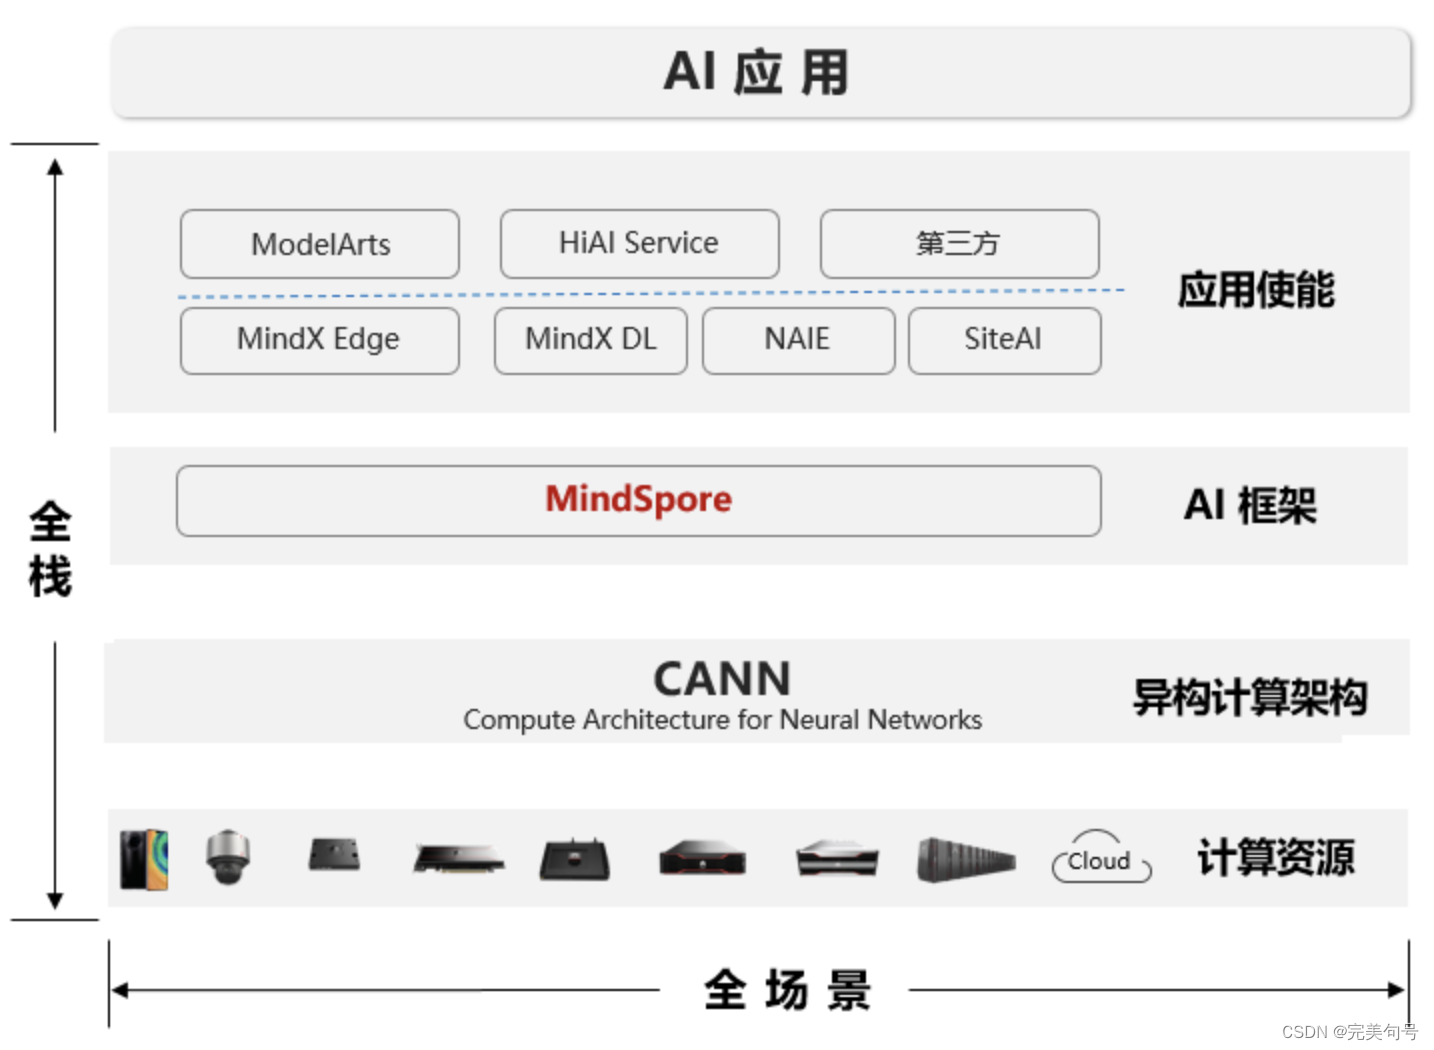Click the MindSpore framework bar

(x=639, y=501)
